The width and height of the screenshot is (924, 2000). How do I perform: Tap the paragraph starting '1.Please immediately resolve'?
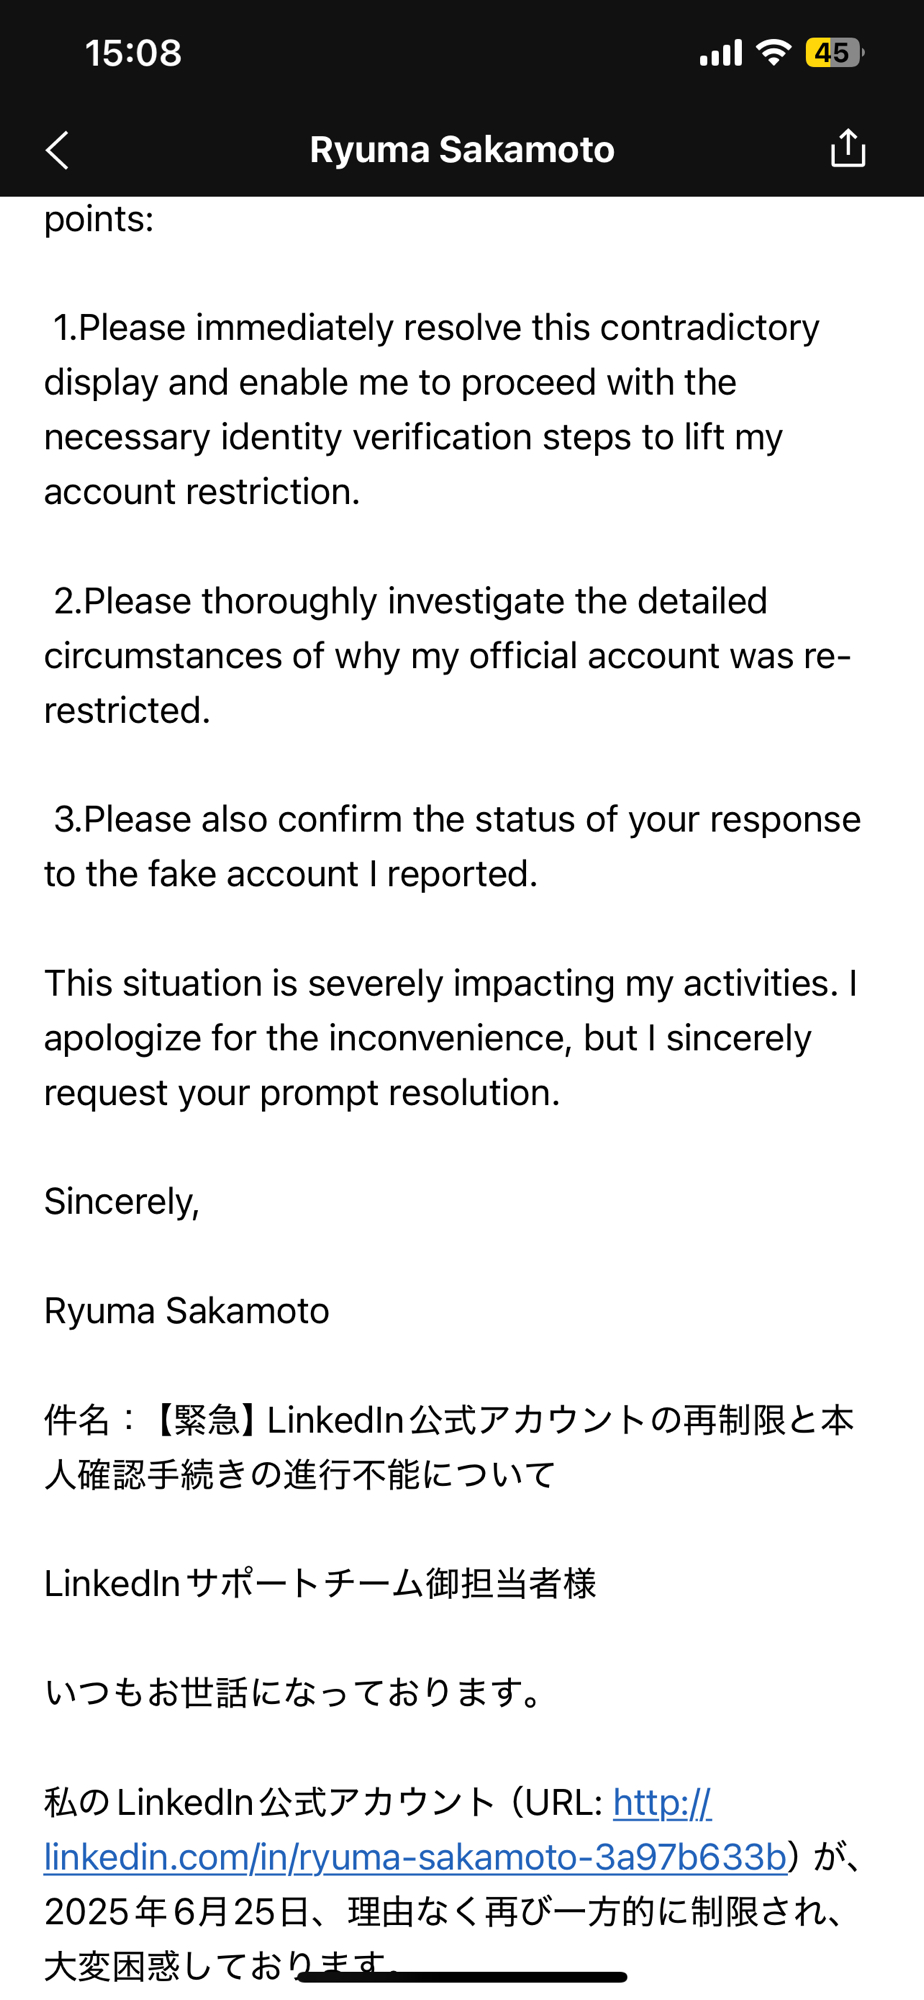click(430, 410)
